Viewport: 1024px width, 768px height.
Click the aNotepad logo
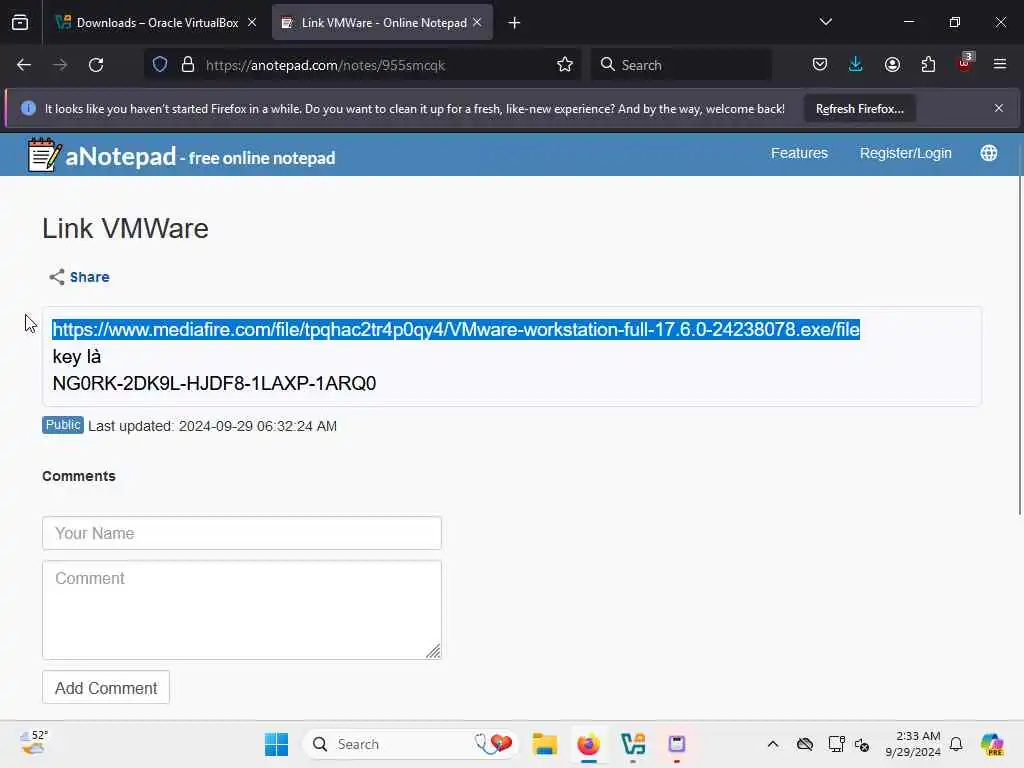[182, 155]
